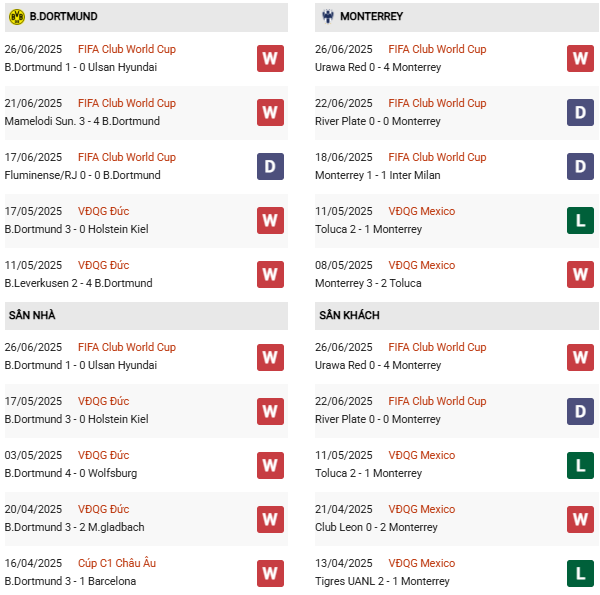600x595 pixels.
Task: Select the SÂN NHÀ section header
Action: point(32,315)
